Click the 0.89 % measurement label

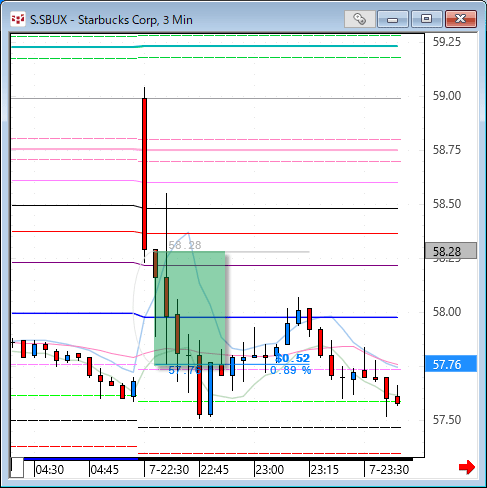[291, 370]
